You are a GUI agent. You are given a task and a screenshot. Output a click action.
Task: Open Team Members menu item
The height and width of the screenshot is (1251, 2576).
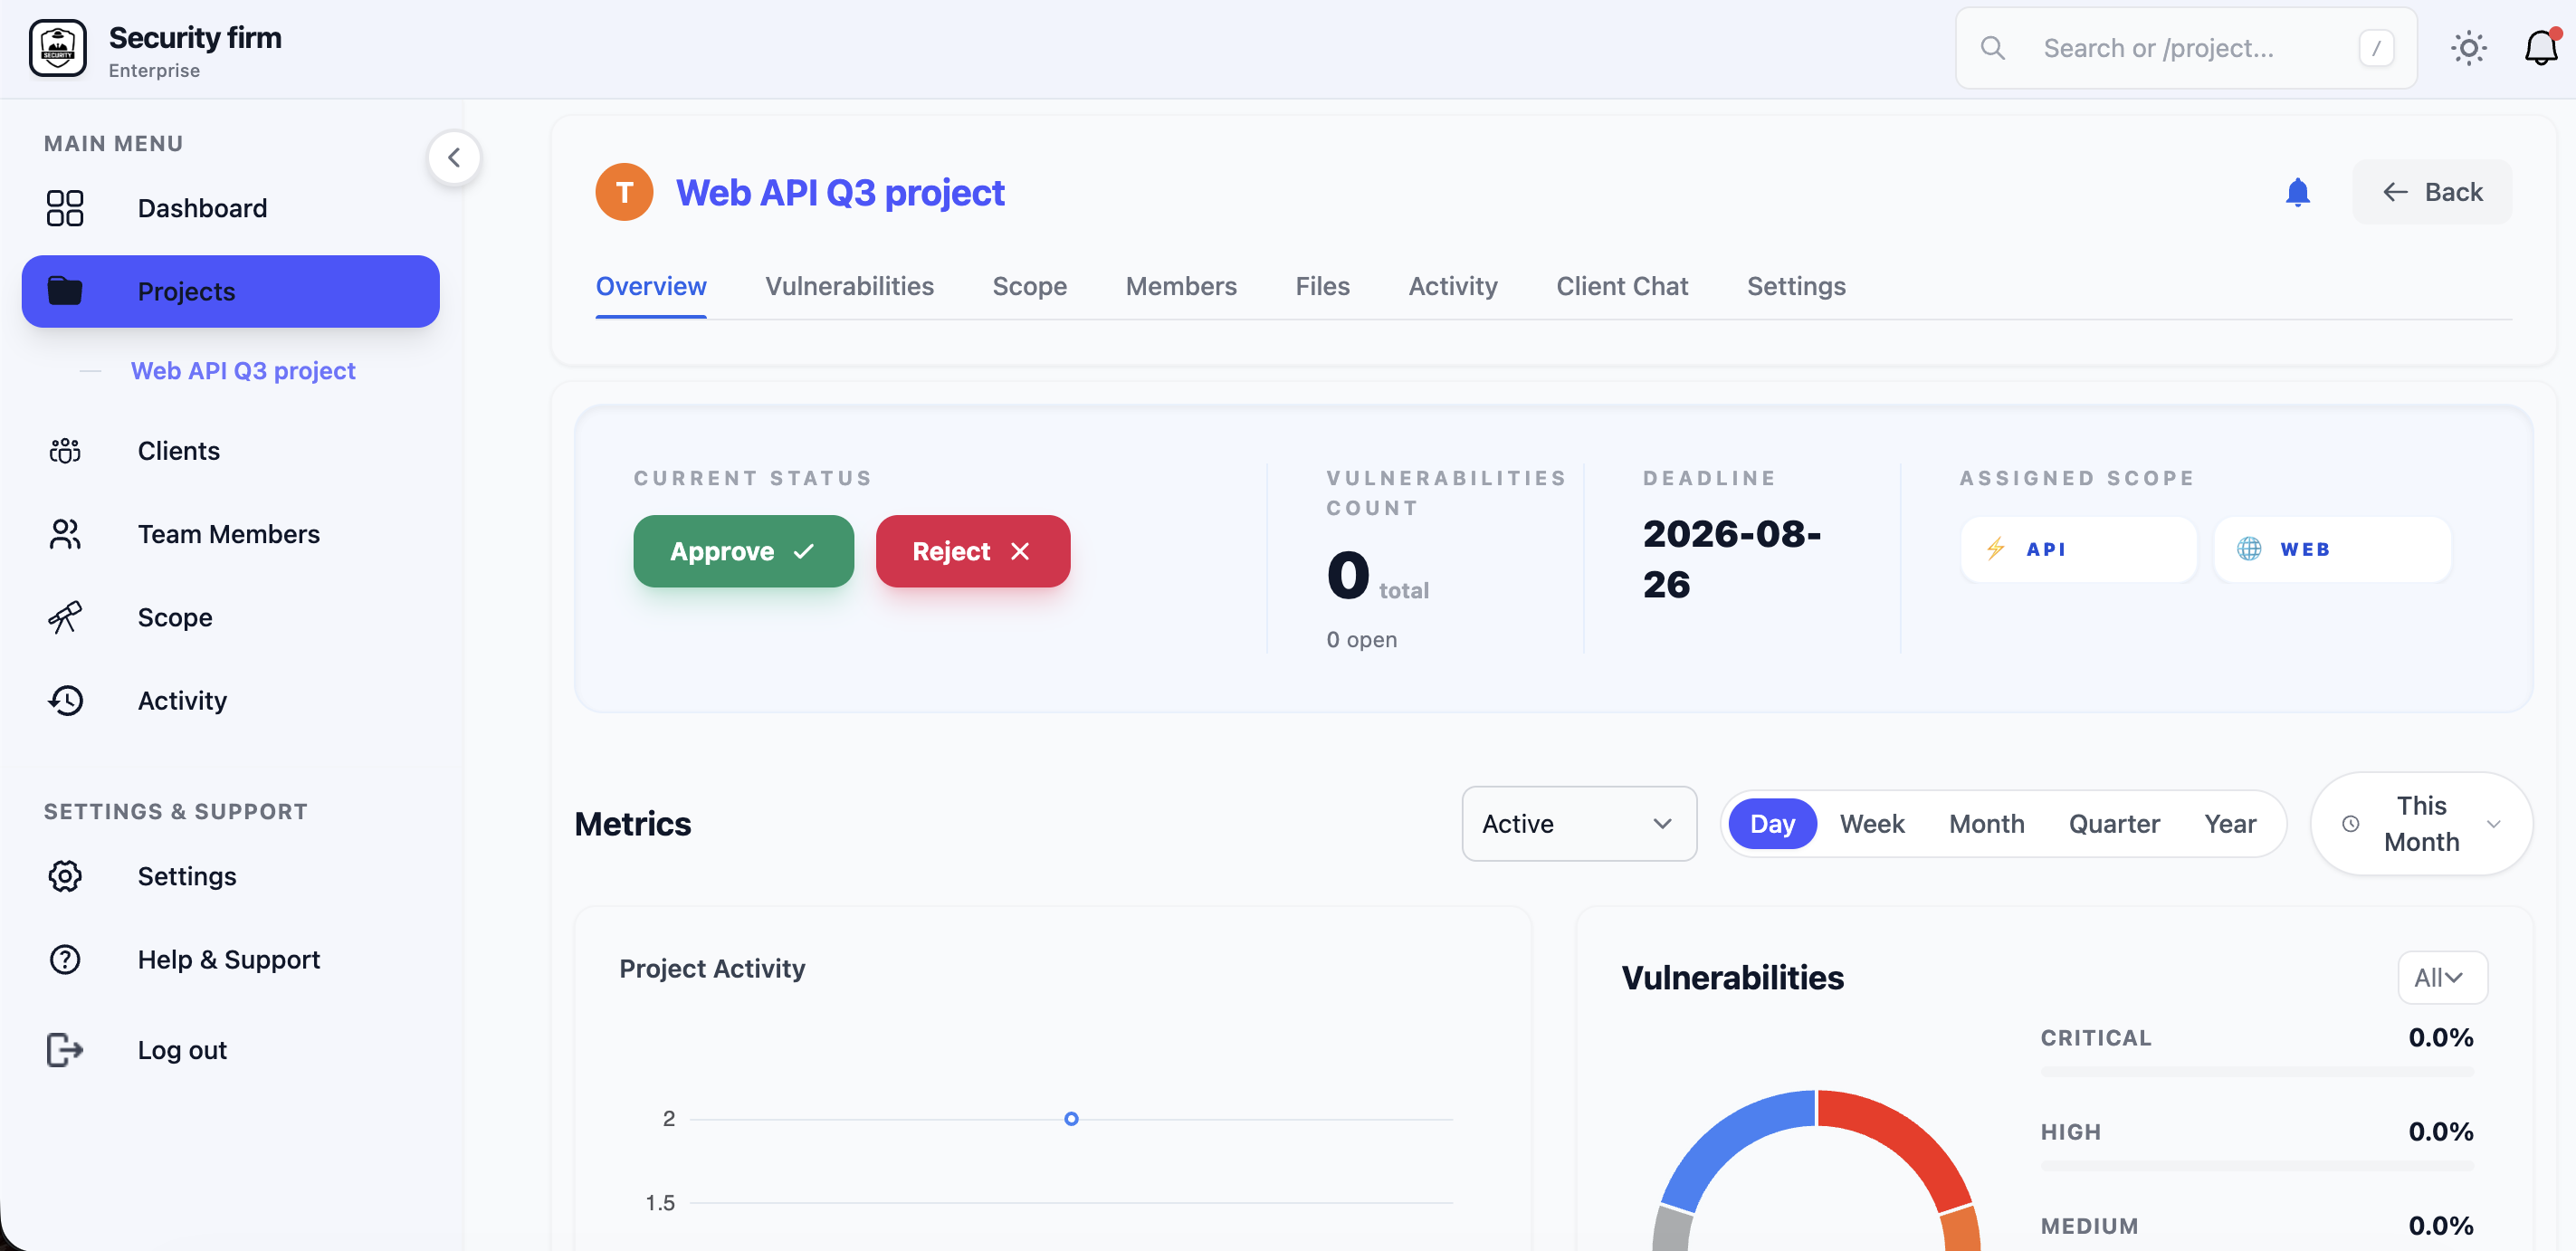click(231, 534)
